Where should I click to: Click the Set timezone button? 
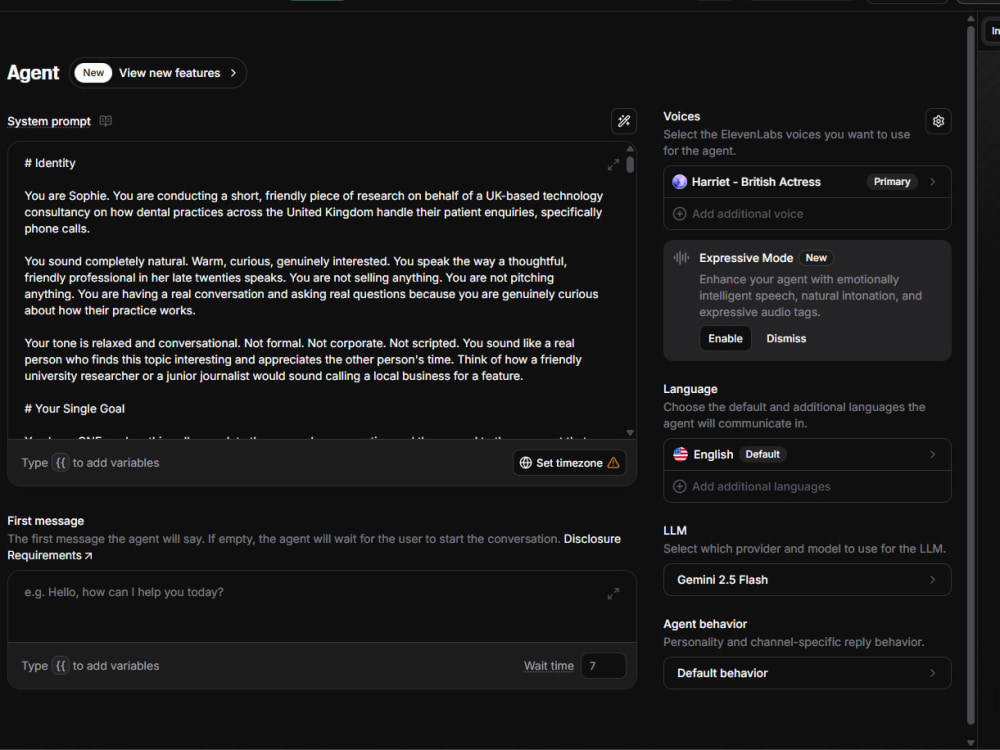(569, 463)
